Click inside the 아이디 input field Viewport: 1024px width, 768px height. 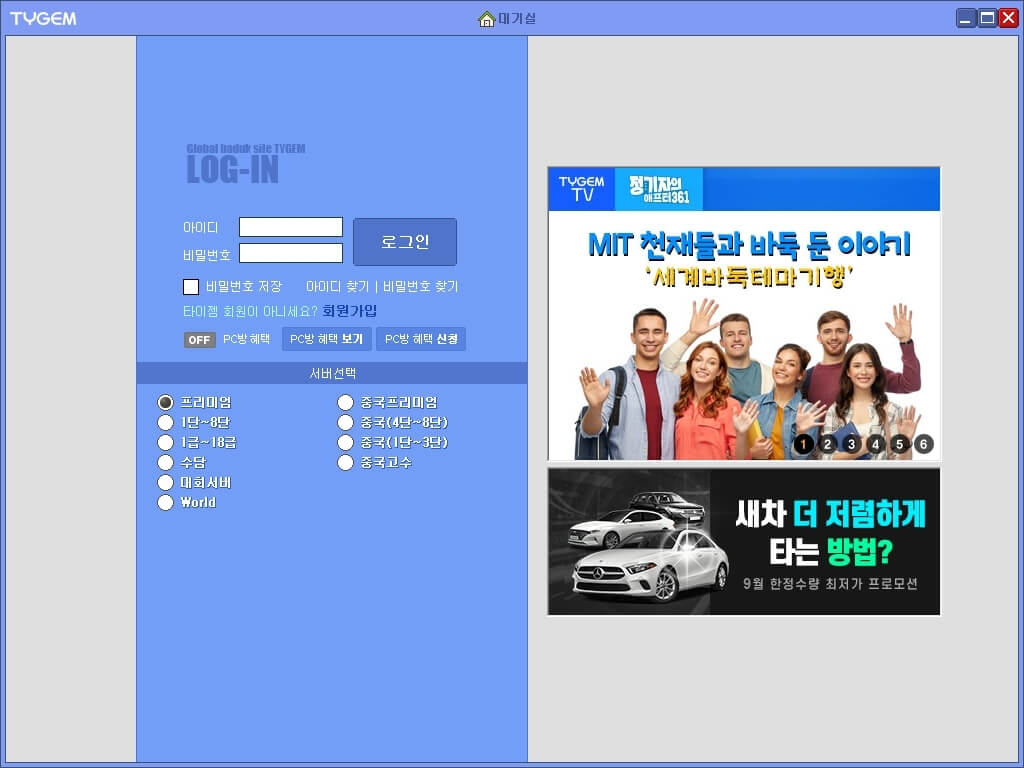coord(290,226)
